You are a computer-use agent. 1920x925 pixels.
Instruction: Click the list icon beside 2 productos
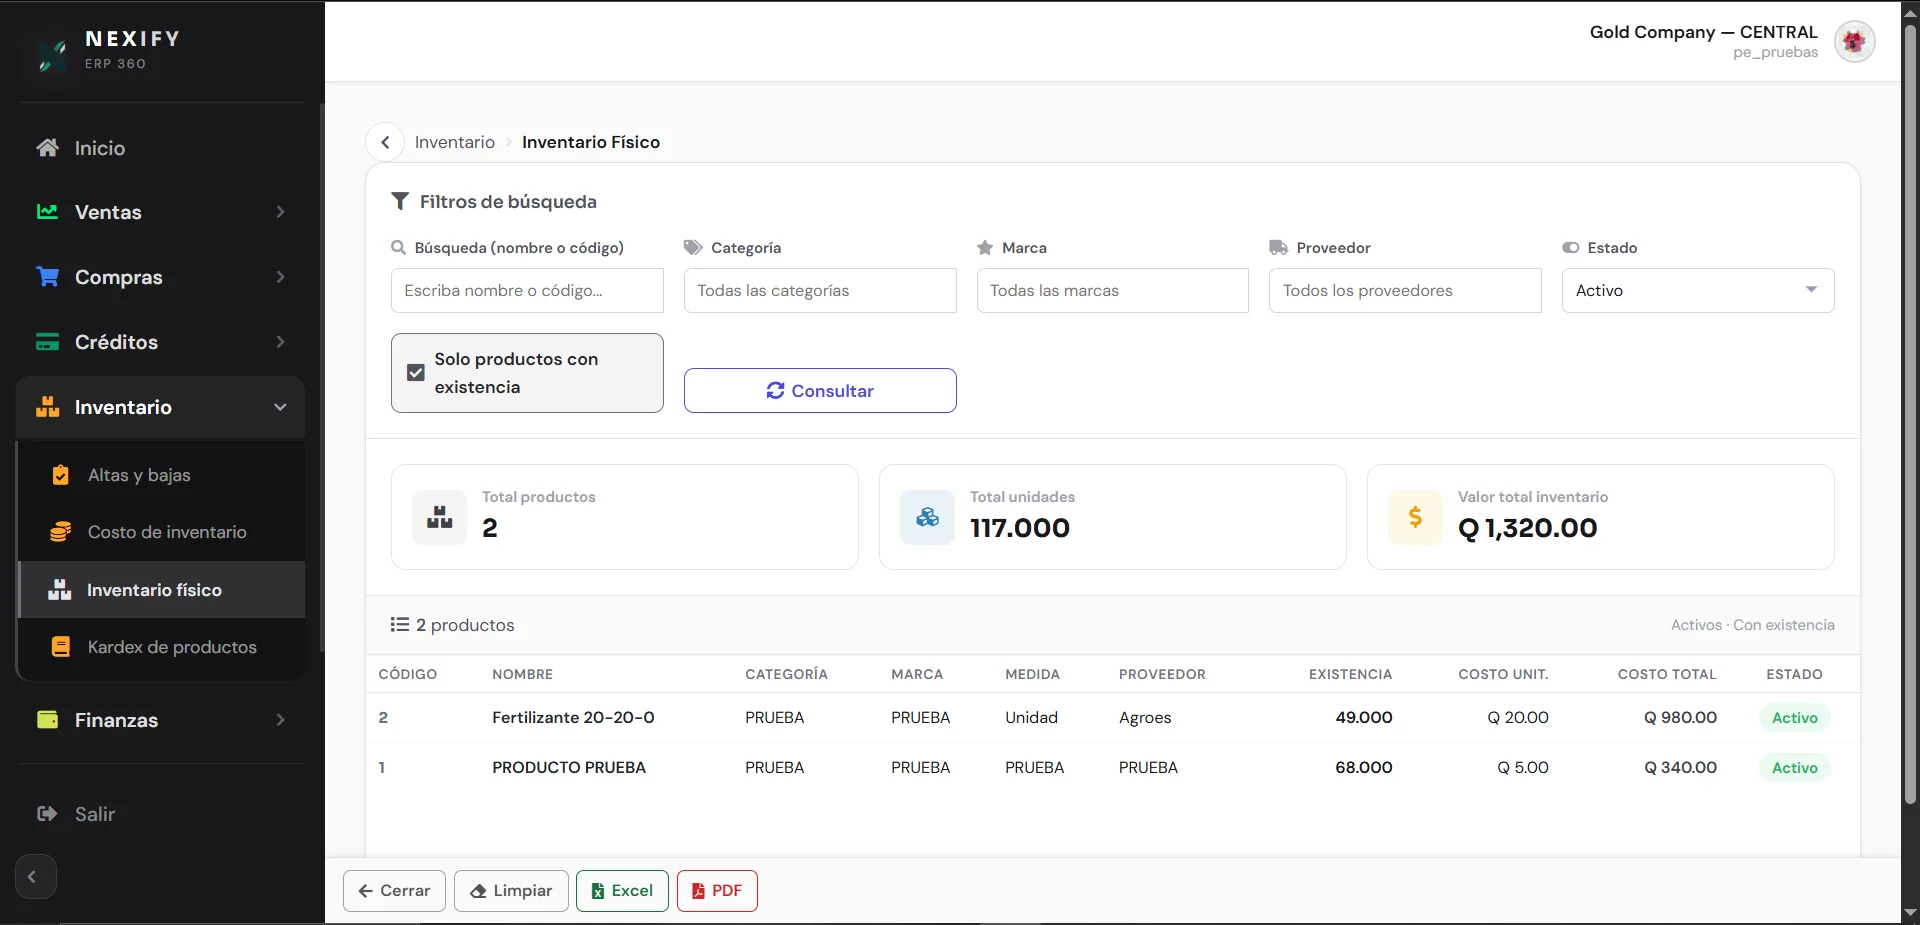tap(400, 625)
